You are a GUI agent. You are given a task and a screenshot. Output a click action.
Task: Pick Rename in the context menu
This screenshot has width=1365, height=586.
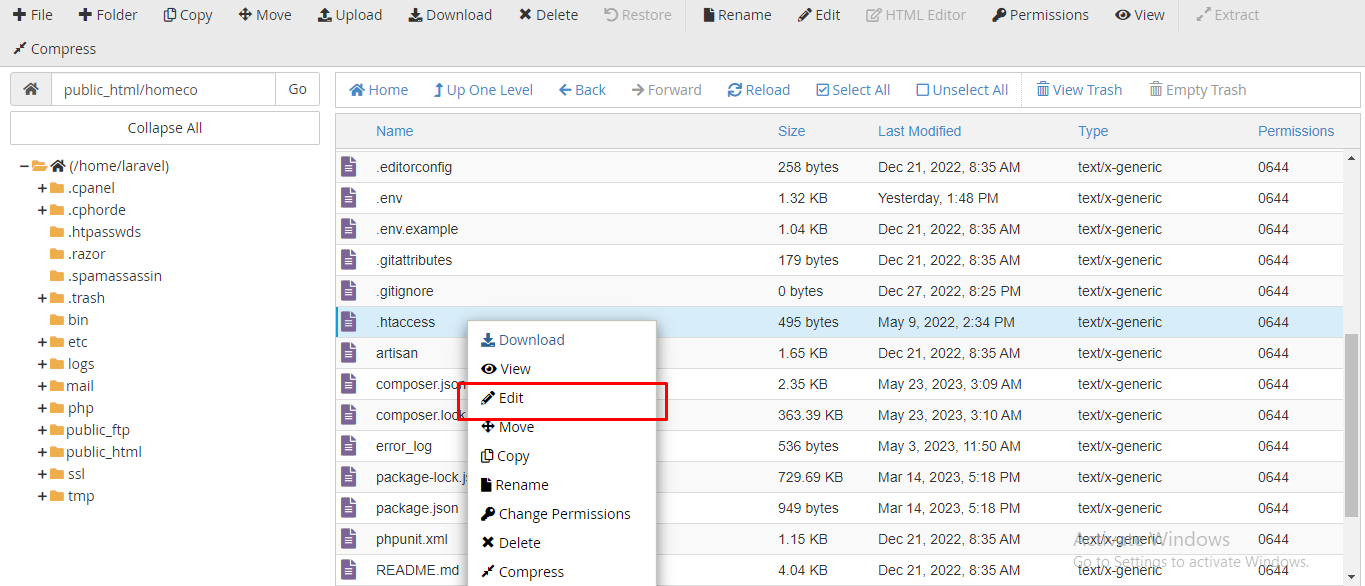(521, 485)
